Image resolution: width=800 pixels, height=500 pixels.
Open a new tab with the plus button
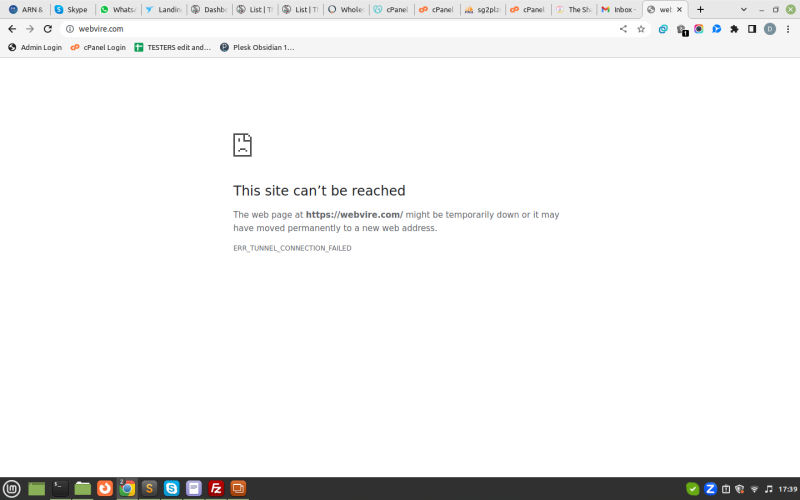(701, 10)
